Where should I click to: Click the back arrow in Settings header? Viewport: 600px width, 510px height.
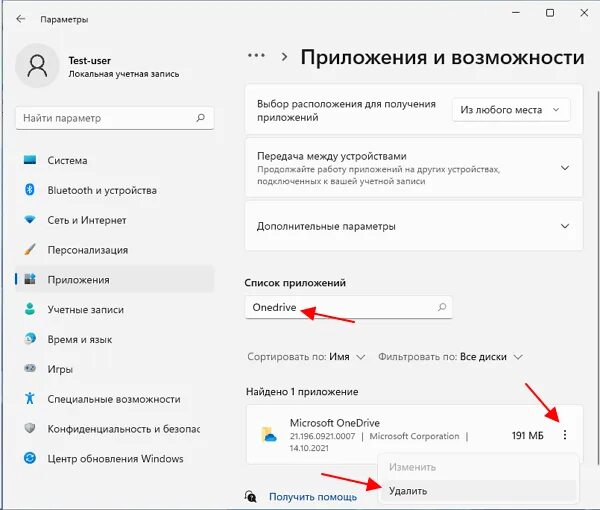click(x=21, y=19)
